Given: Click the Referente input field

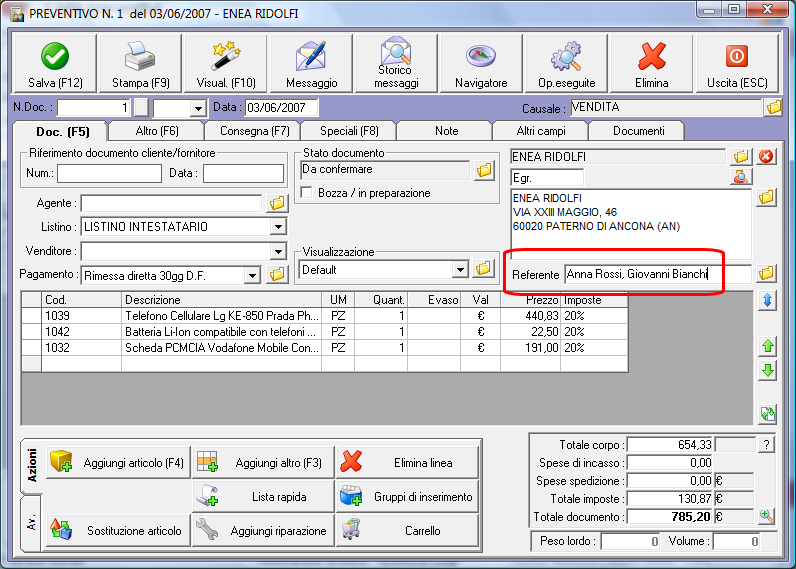Looking at the screenshot, I should (657, 274).
